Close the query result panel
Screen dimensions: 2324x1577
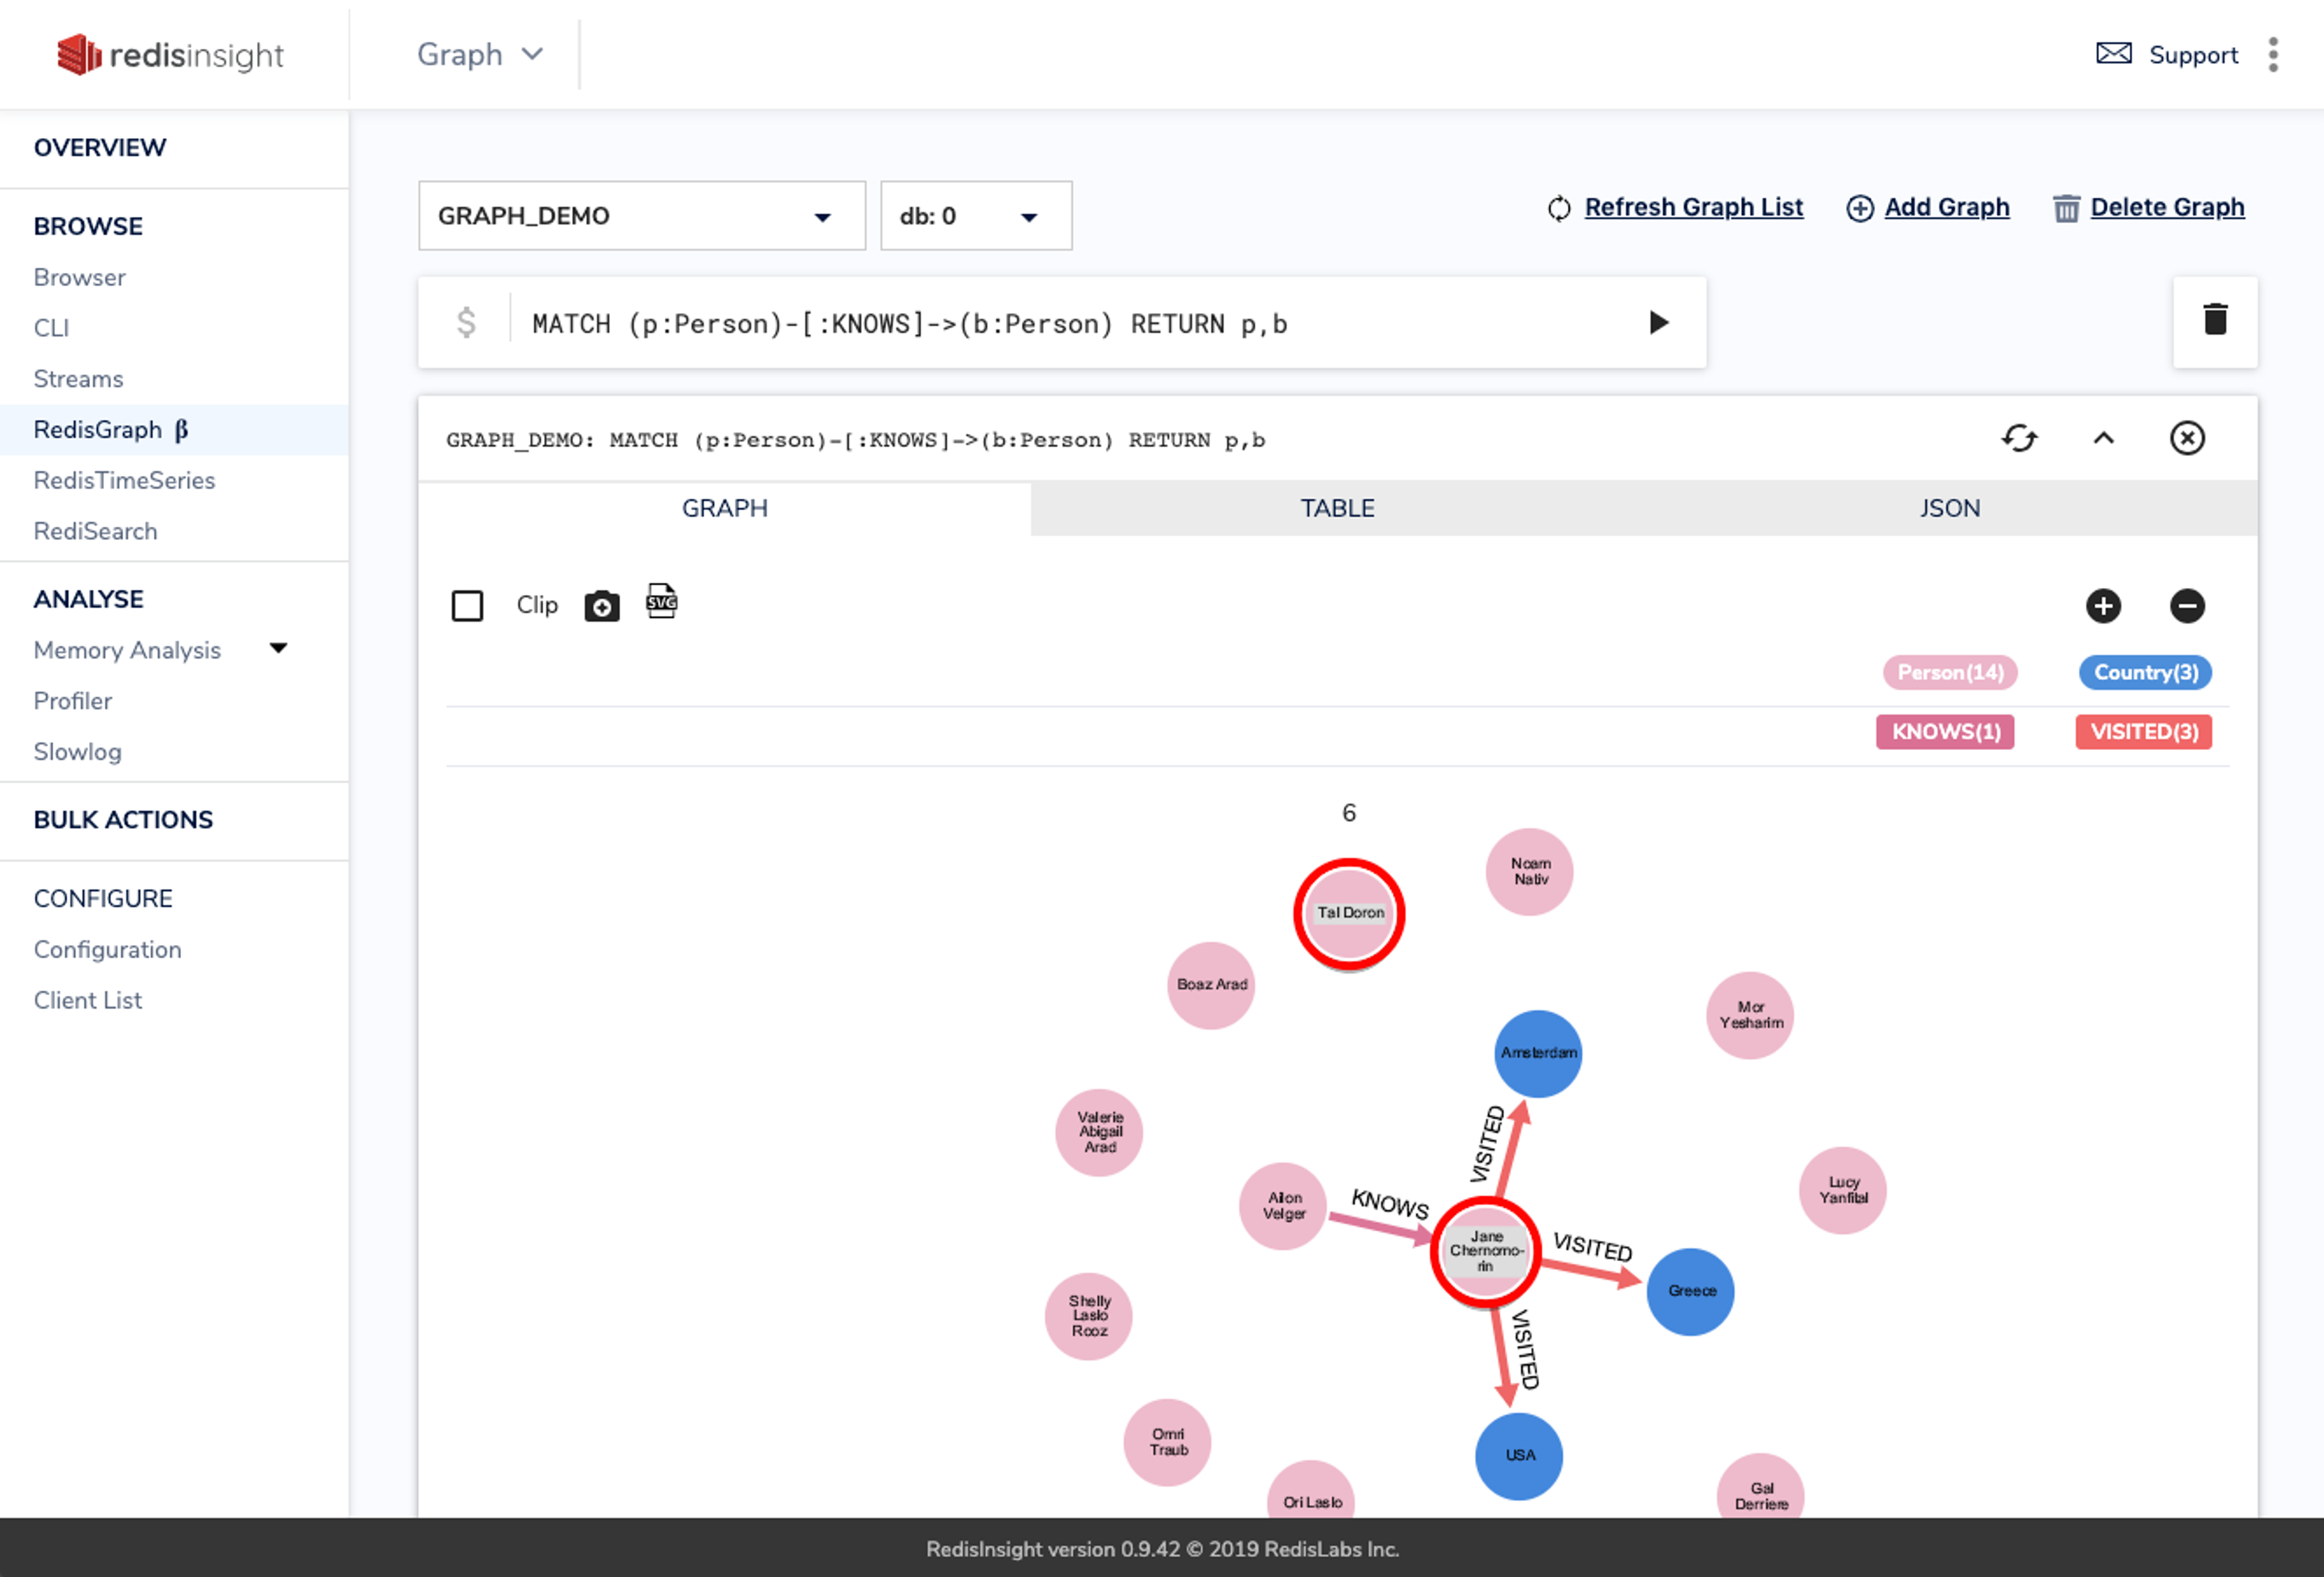[x=2187, y=438]
